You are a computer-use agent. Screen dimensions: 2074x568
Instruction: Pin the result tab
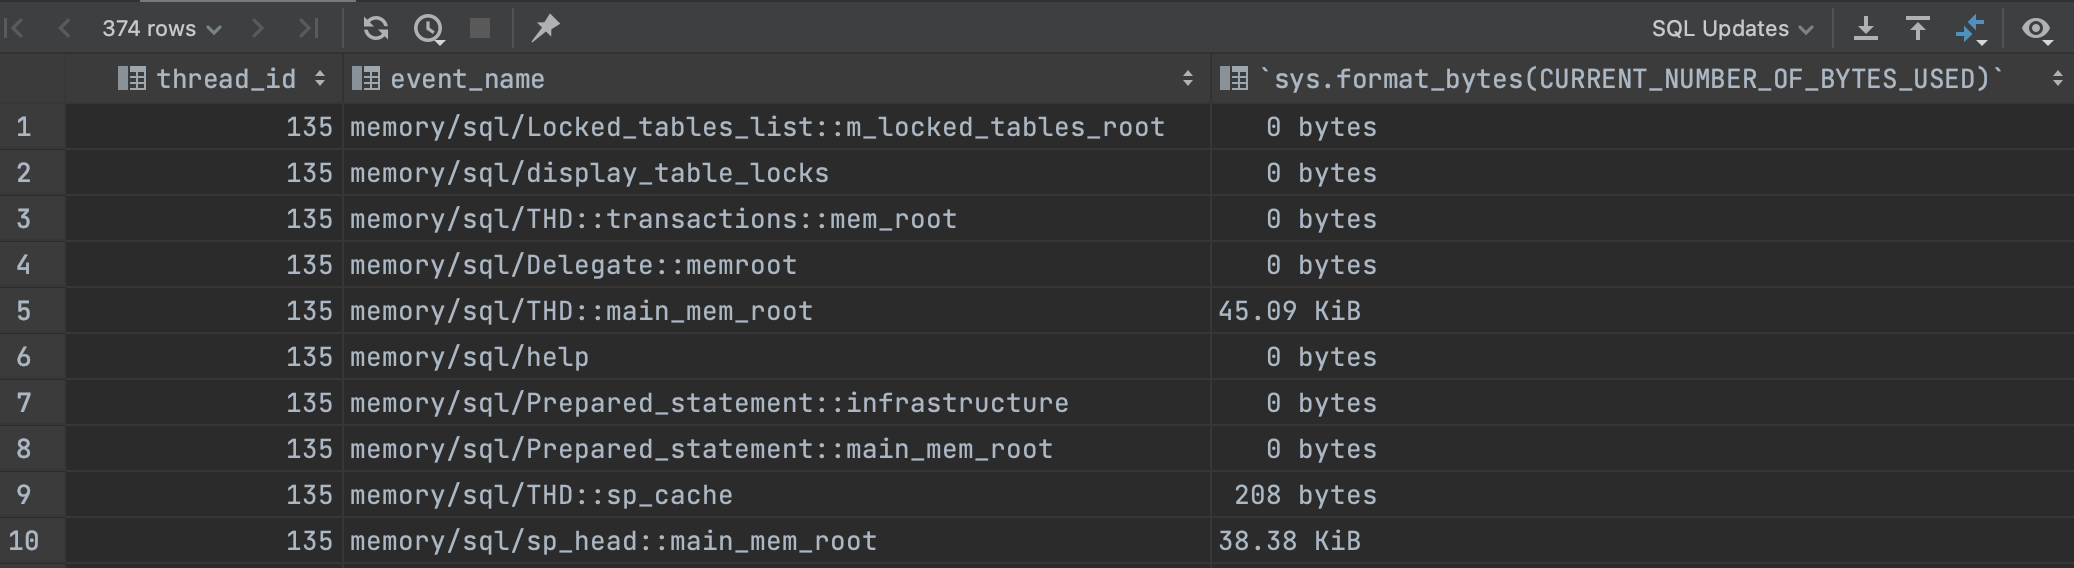click(545, 29)
